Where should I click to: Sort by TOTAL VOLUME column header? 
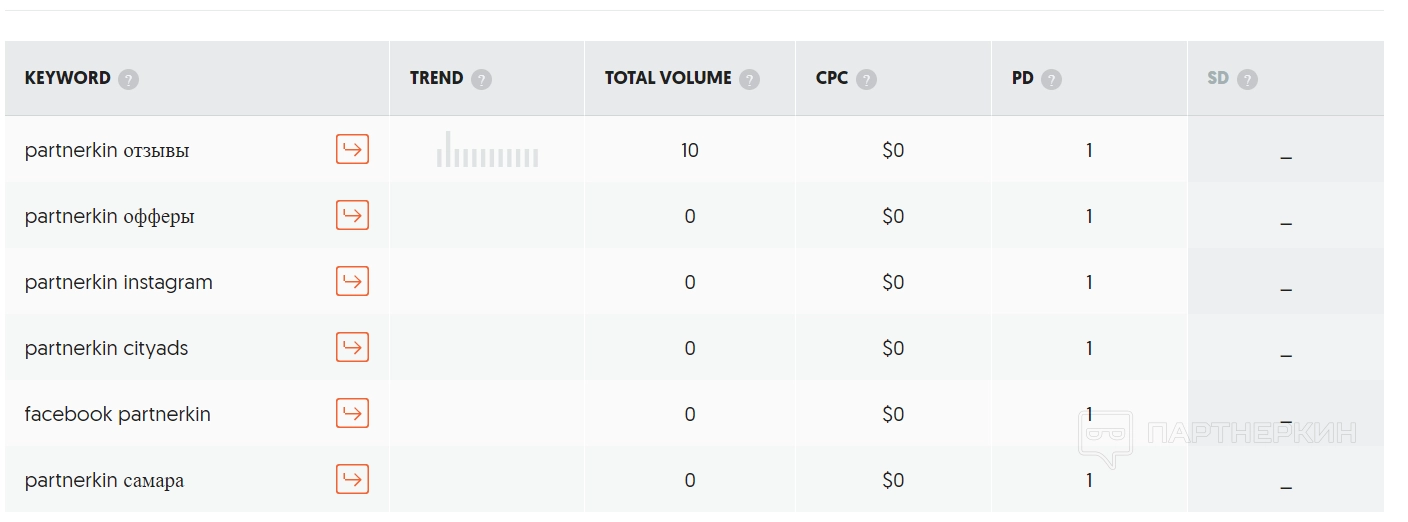coord(668,78)
